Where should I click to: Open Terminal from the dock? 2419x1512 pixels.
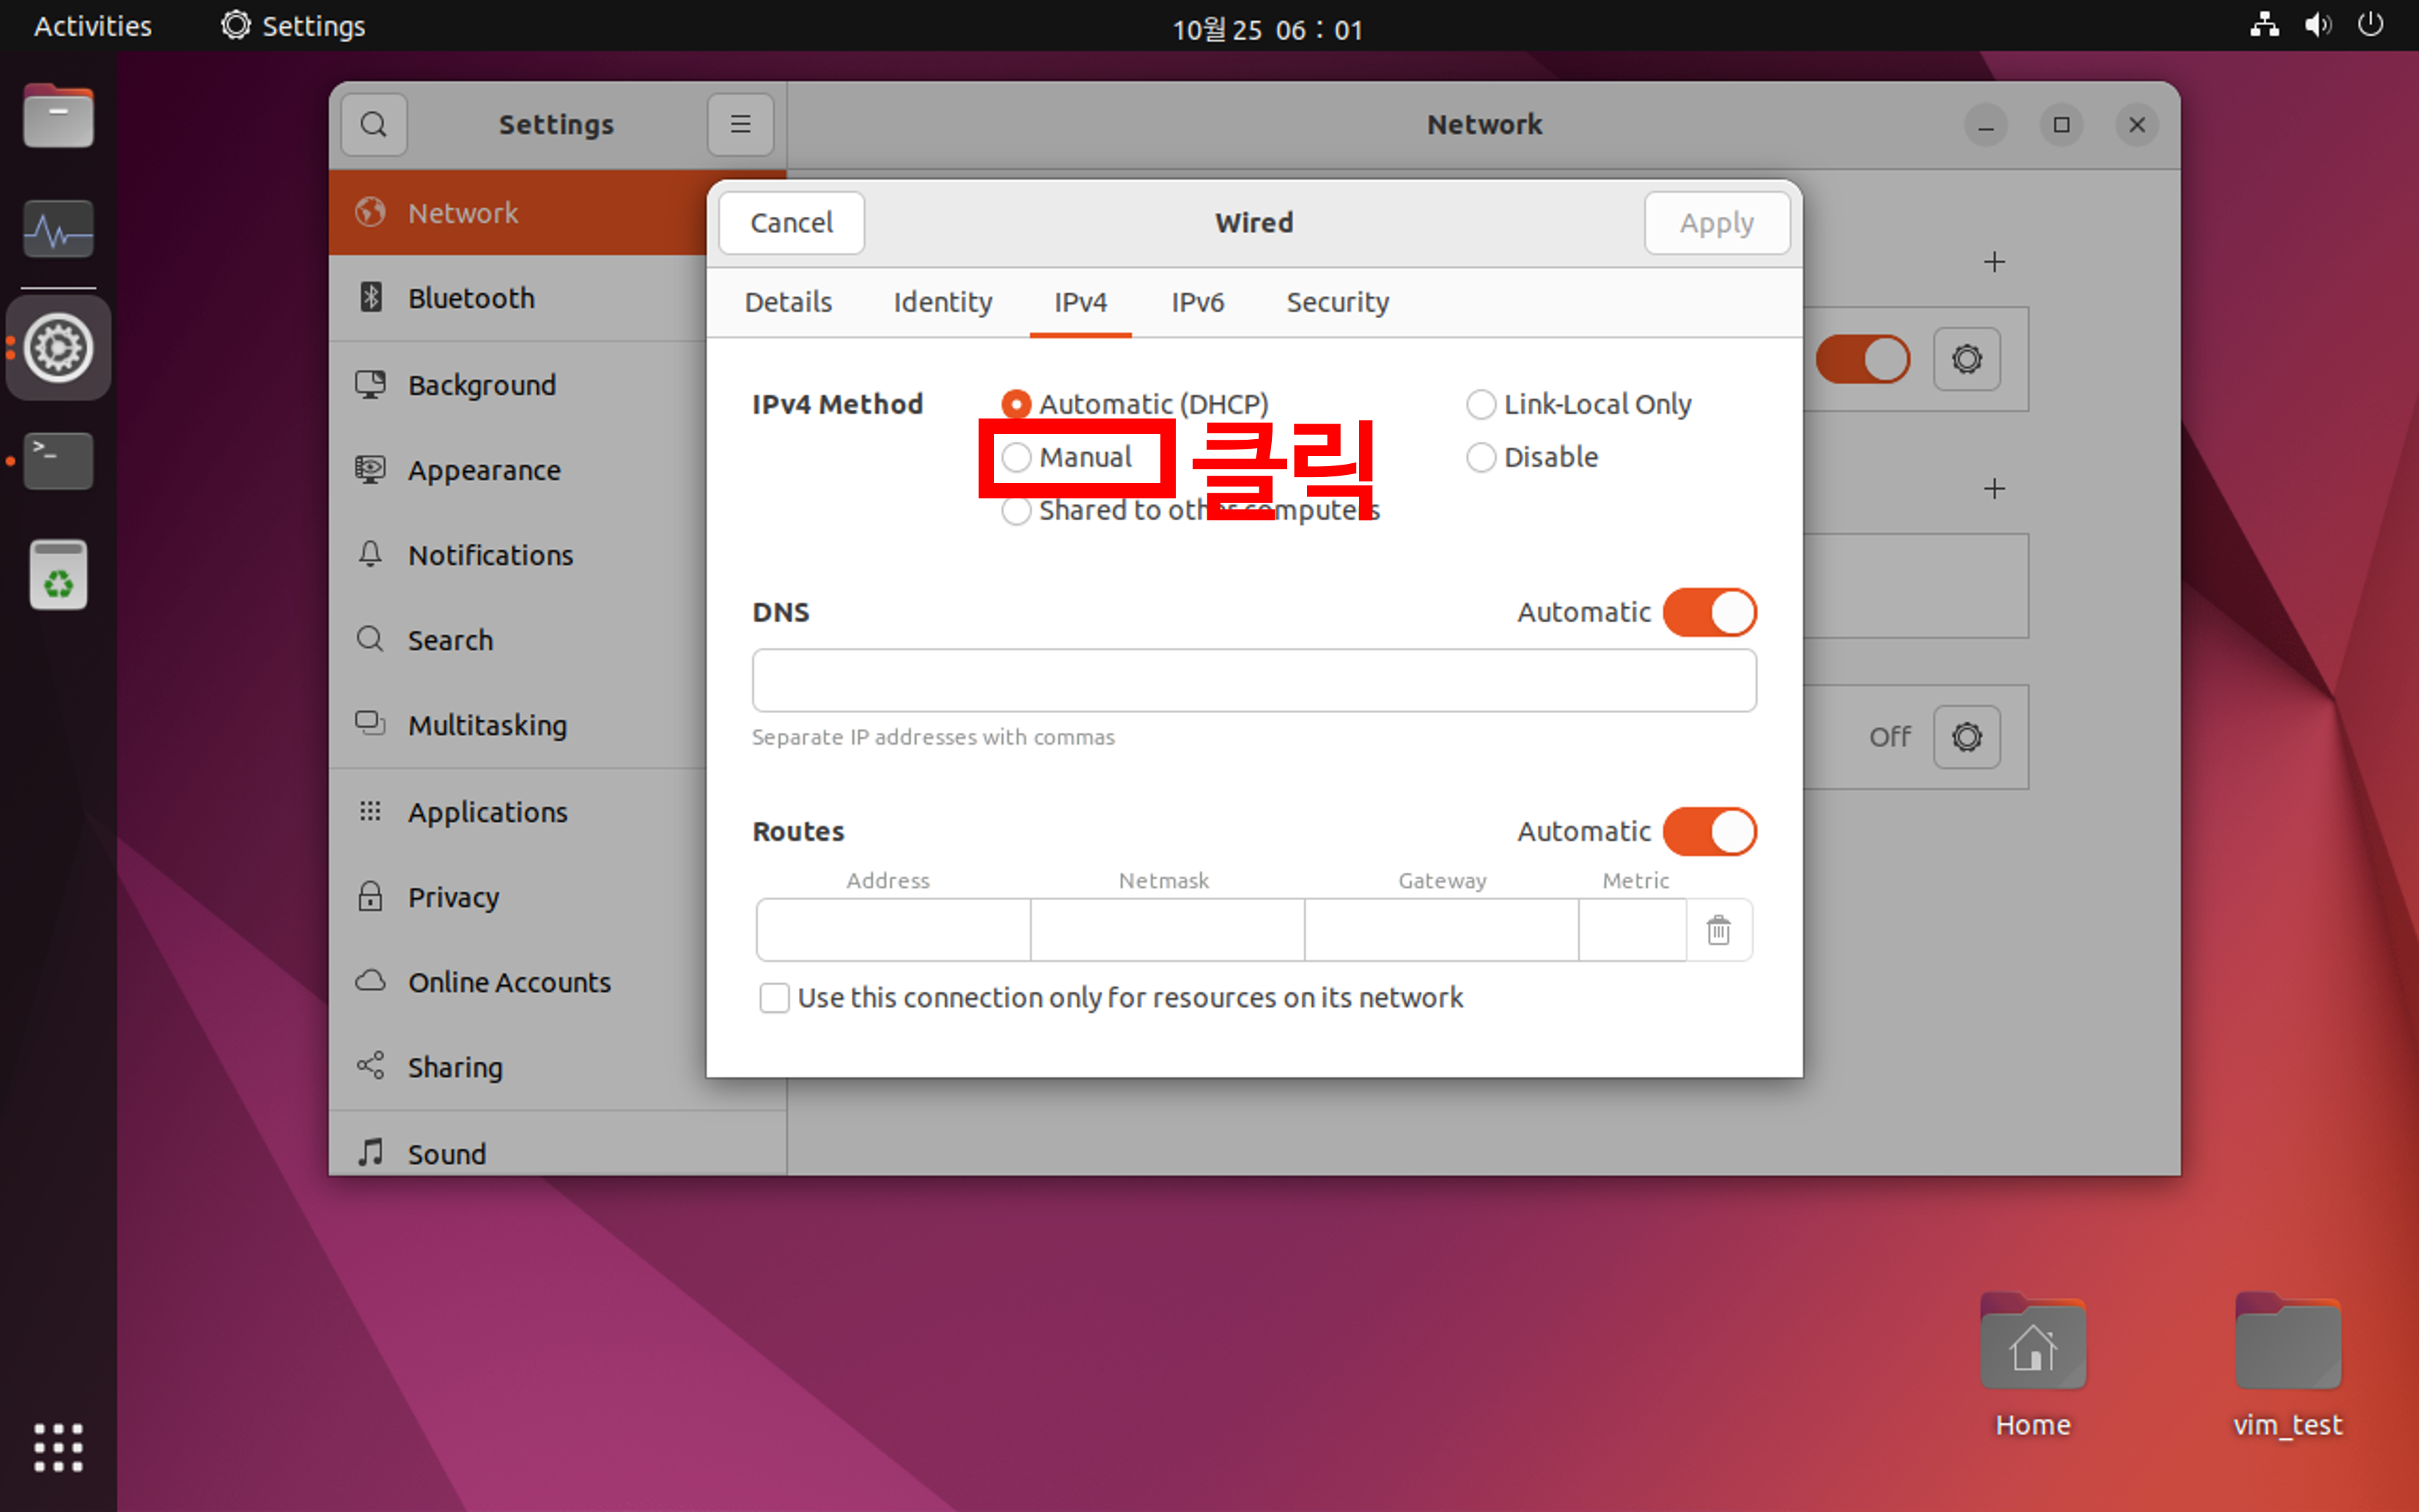[x=58, y=460]
